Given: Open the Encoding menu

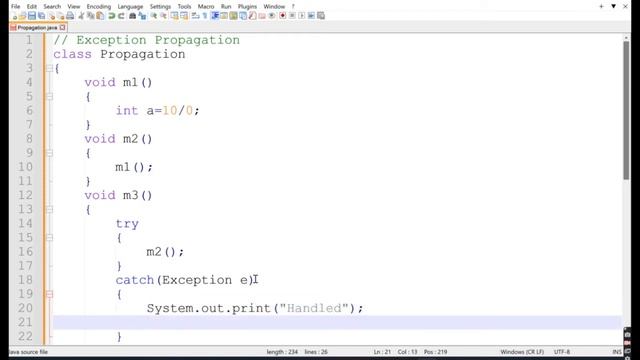Looking at the screenshot, I should [x=98, y=7].
